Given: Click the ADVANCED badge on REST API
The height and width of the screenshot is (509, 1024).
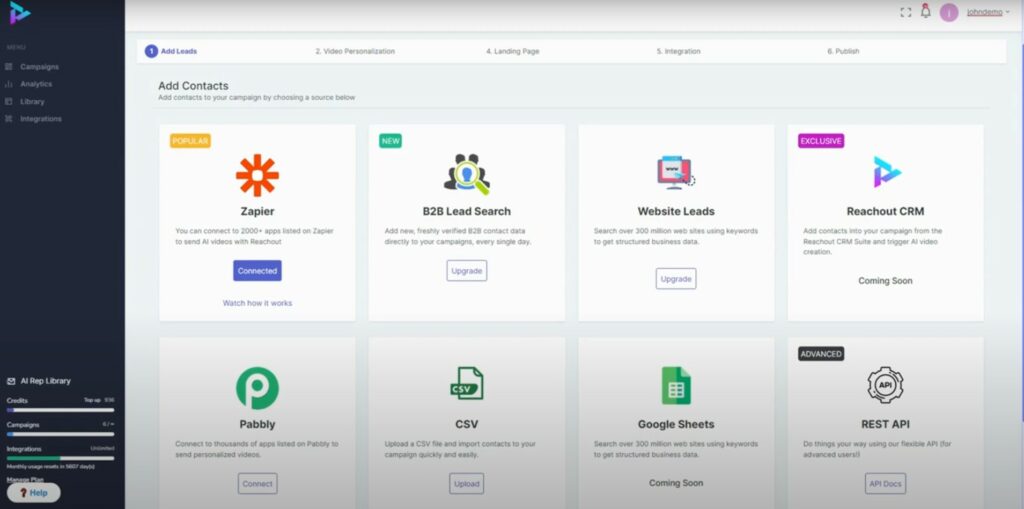Looking at the screenshot, I should tap(821, 353).
